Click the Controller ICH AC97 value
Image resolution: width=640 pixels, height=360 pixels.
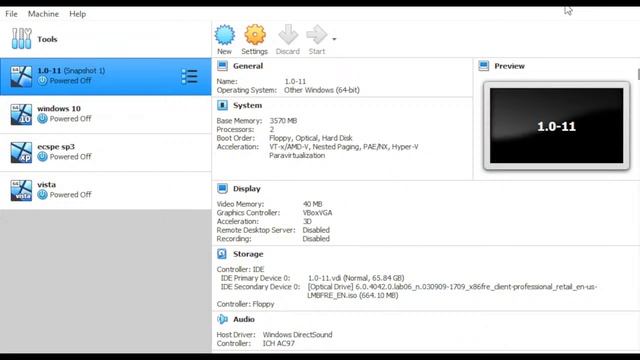click(278, 344)
